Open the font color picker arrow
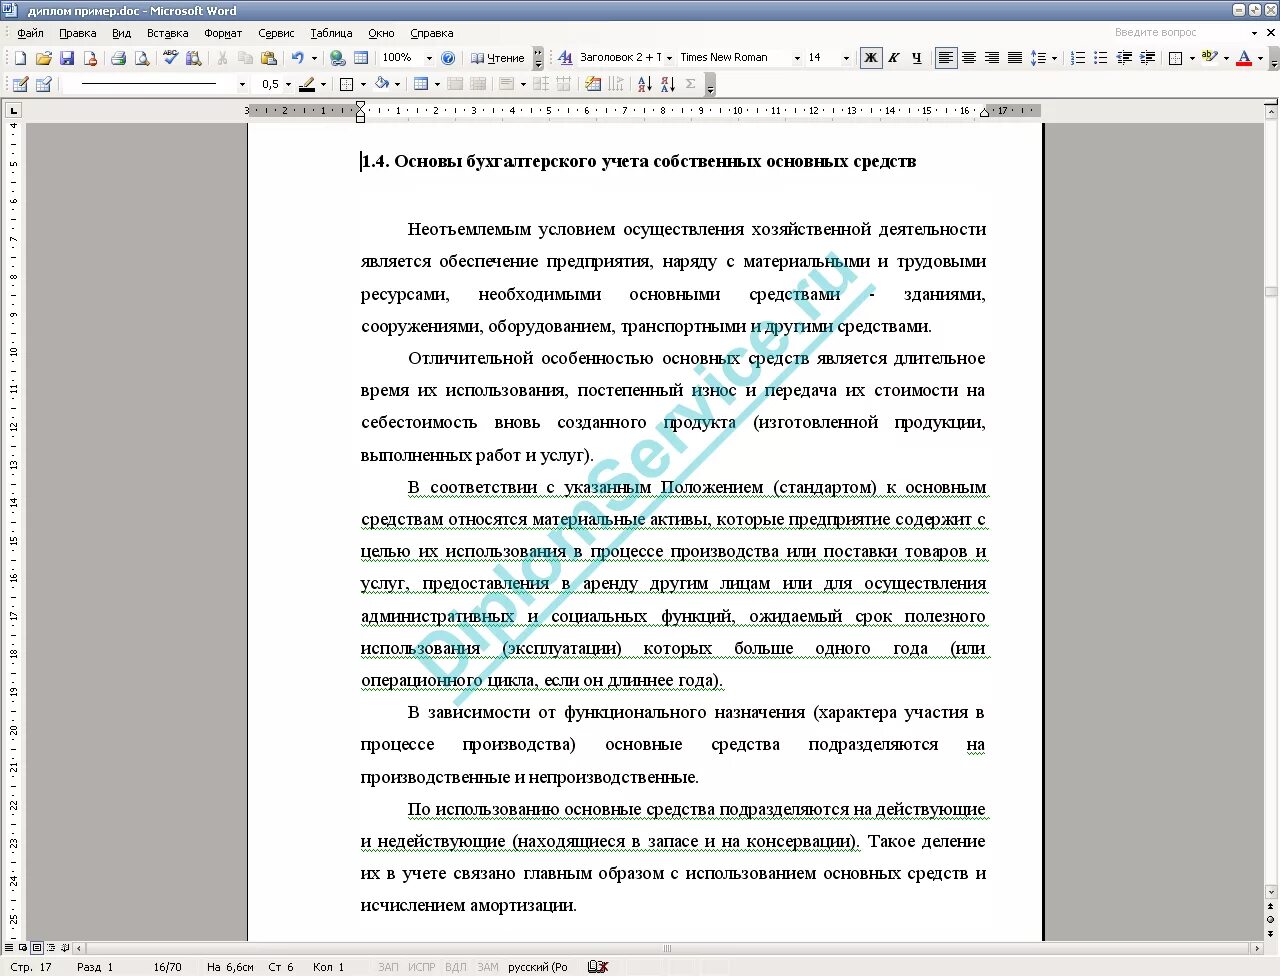The height and width of the screenshot is (976, 1280). tap(1260, 58)
